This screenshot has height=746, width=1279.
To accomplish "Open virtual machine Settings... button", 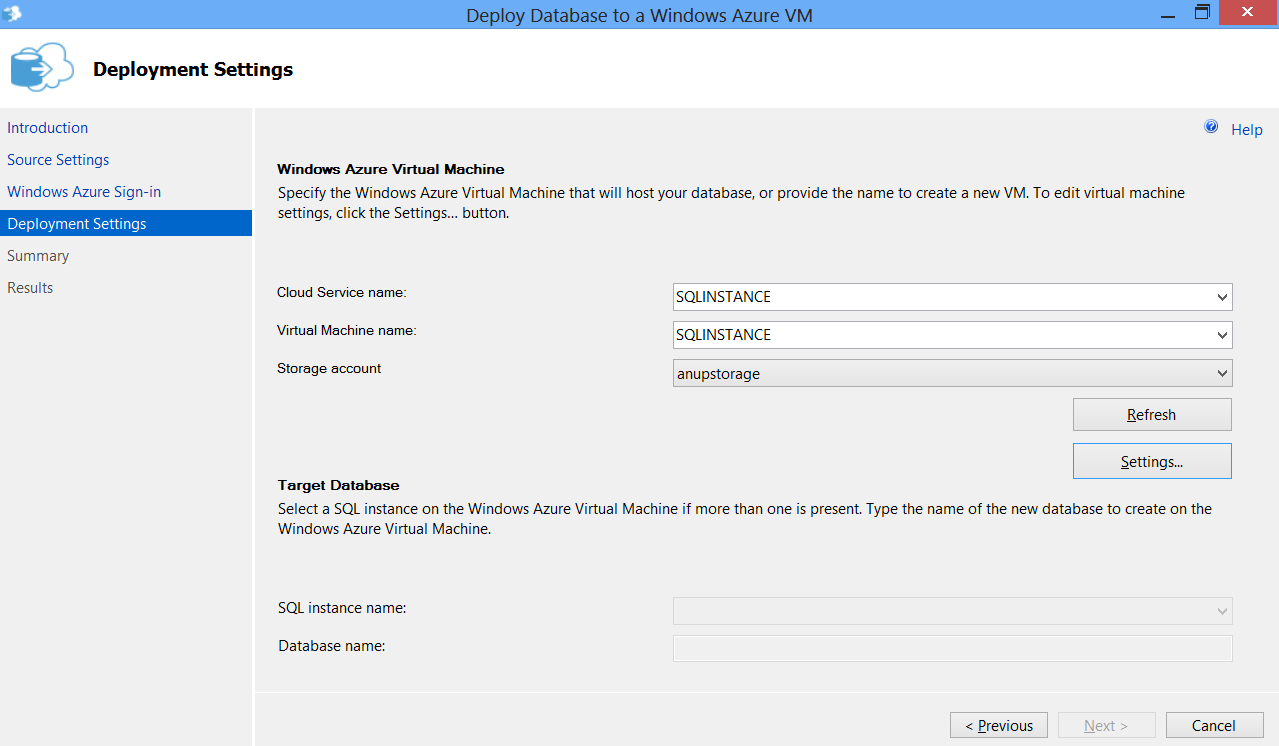I will pos(1151,461).
